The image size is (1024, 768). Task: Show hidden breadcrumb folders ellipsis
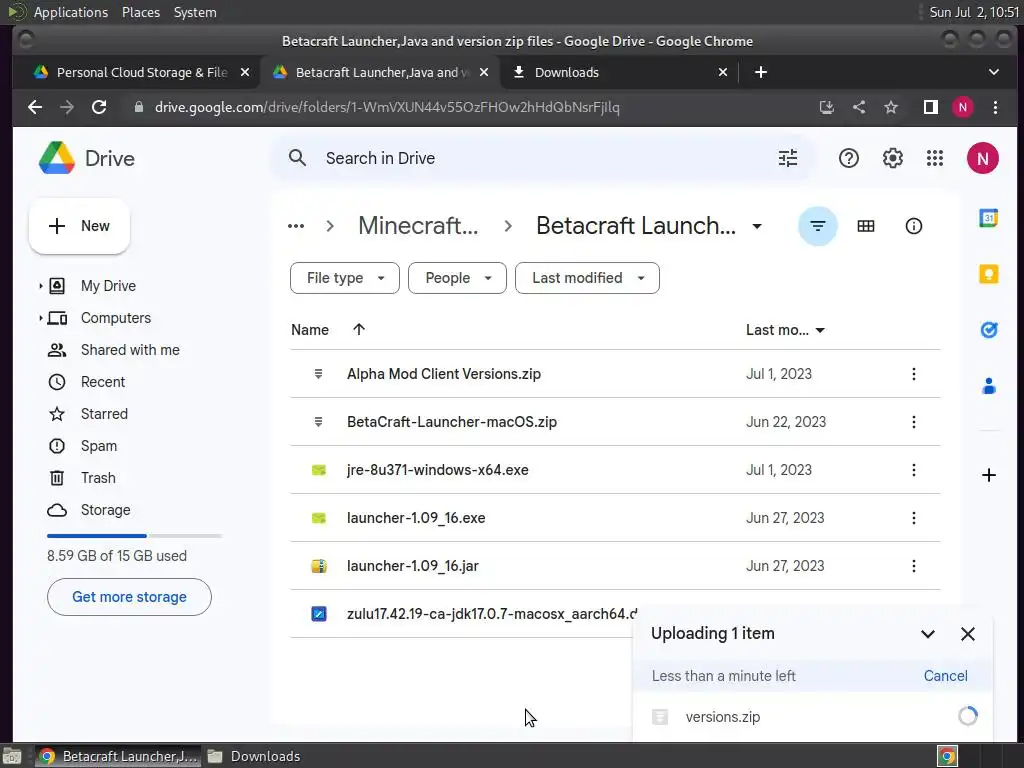coord(296,226)
